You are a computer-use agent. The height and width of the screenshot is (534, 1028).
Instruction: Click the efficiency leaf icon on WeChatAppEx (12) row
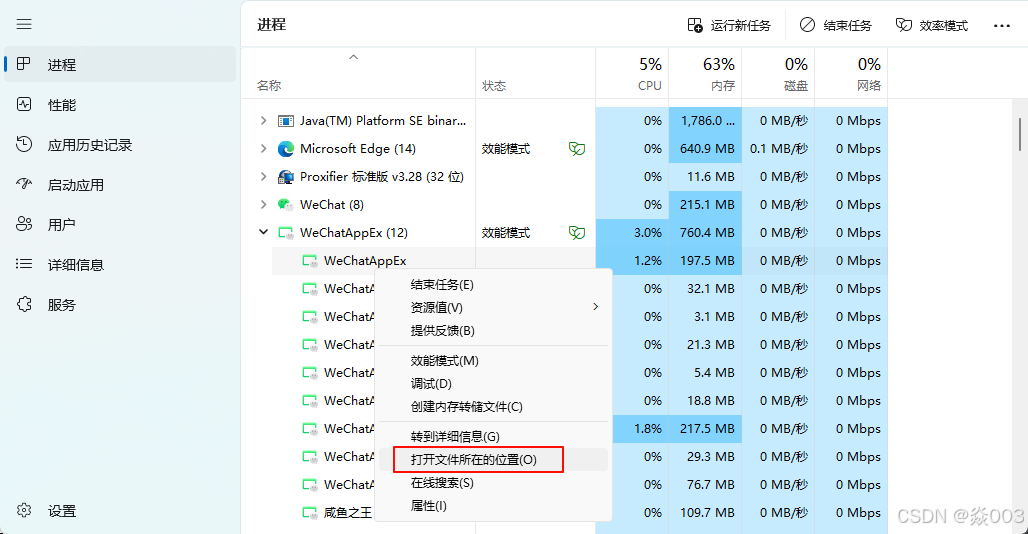(577, 233)
